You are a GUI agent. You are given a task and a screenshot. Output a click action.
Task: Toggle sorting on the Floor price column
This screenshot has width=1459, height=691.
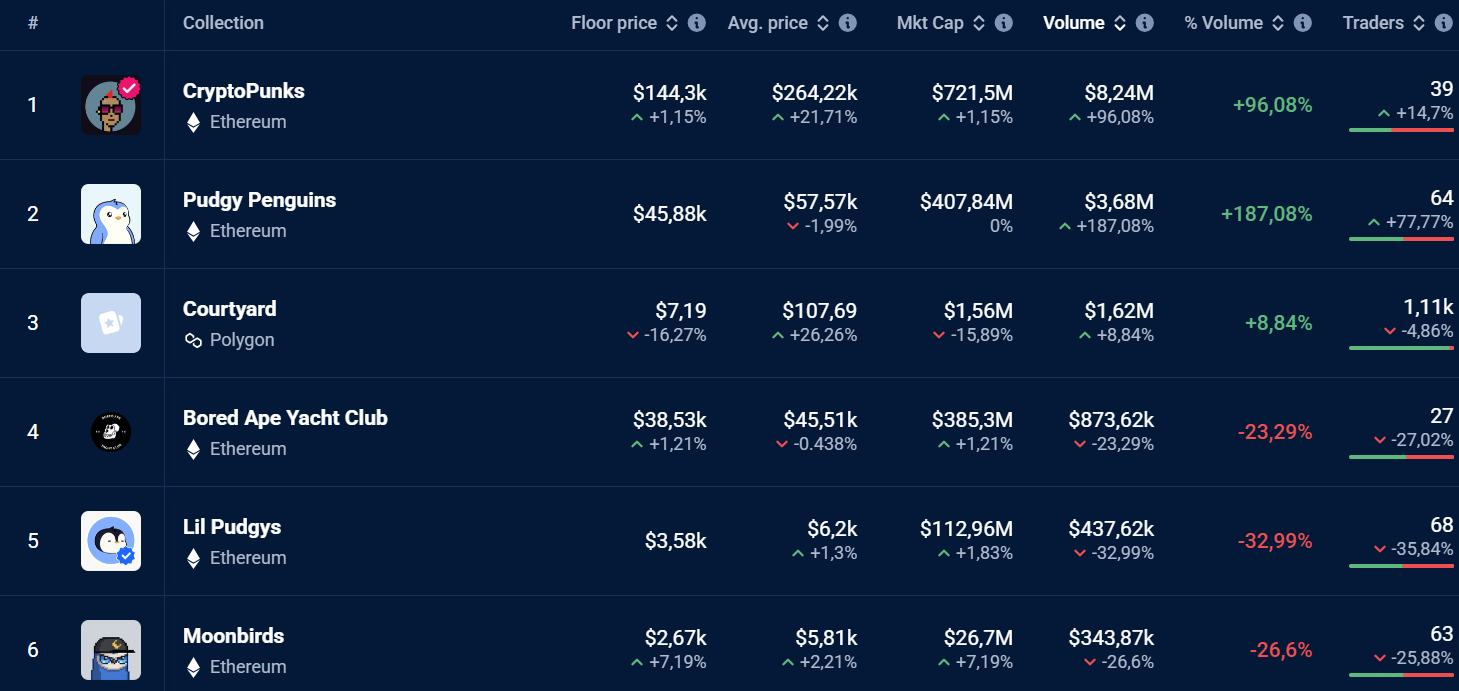click(x=674, y=22)
